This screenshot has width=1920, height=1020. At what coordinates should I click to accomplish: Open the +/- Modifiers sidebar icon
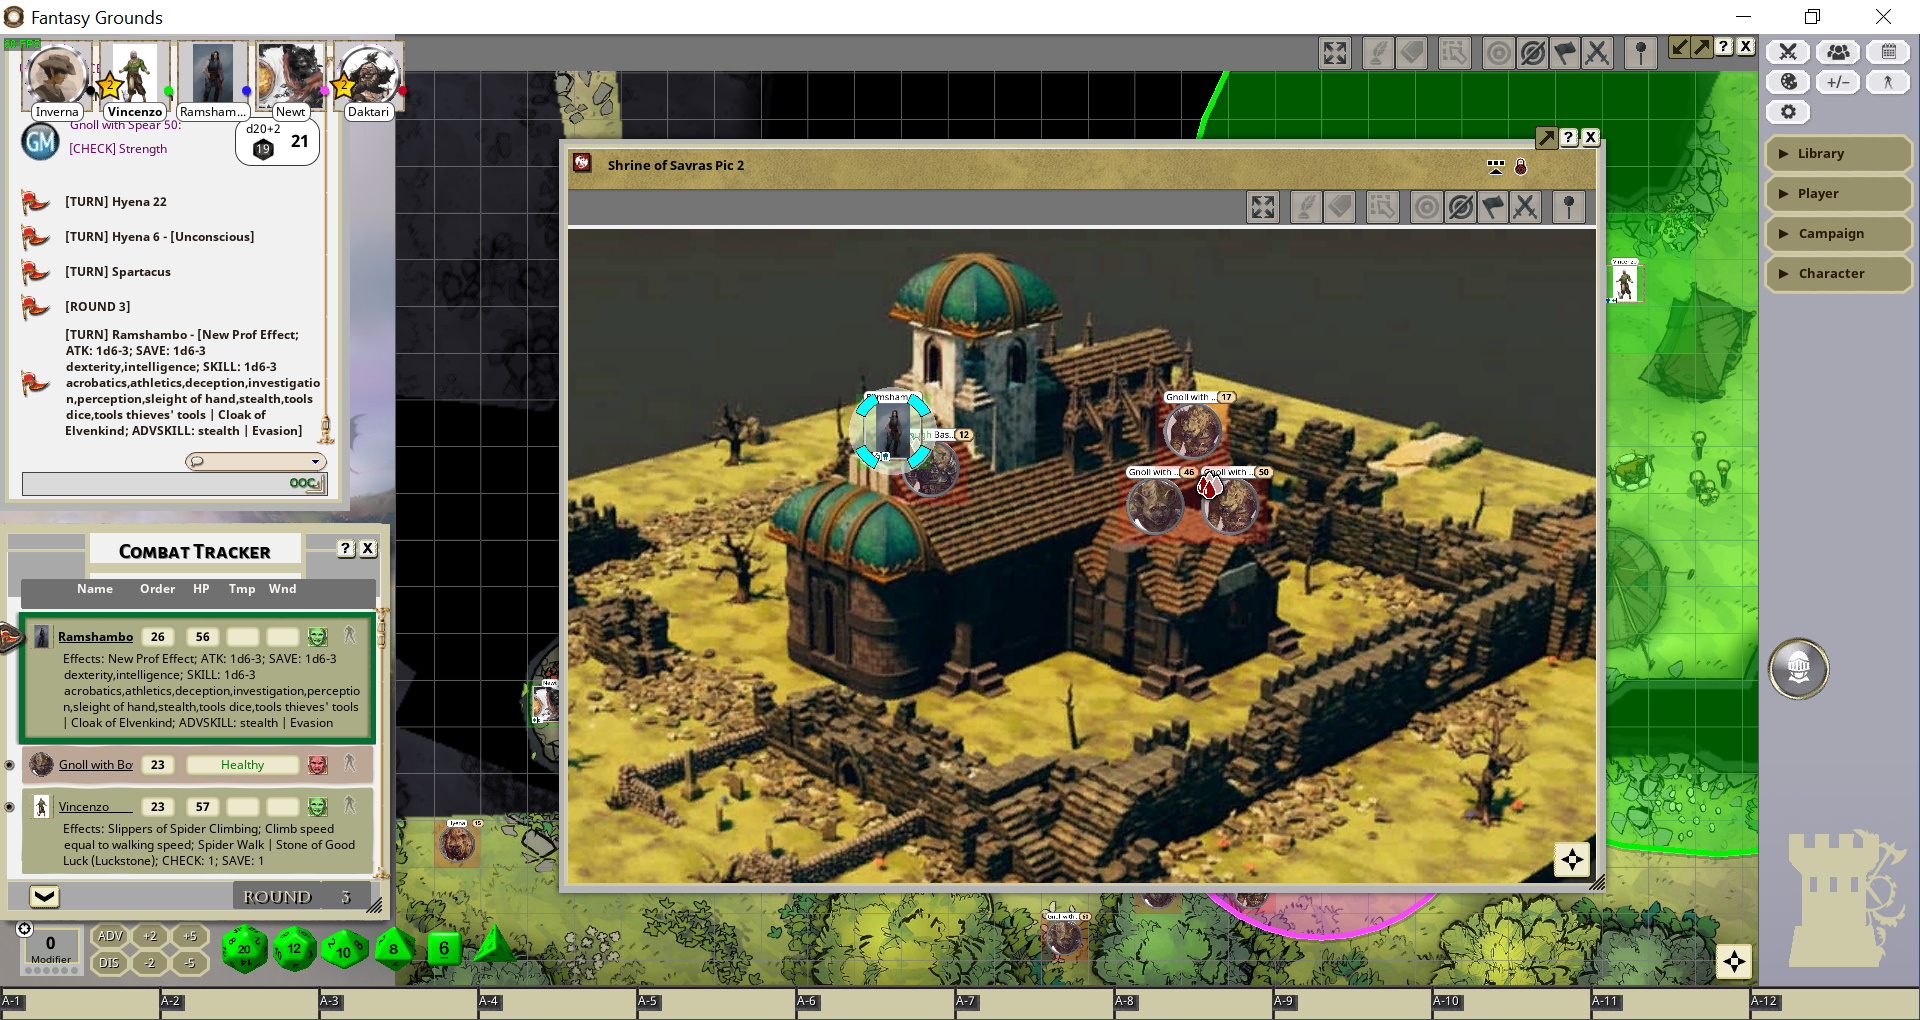coord(1838,82)
